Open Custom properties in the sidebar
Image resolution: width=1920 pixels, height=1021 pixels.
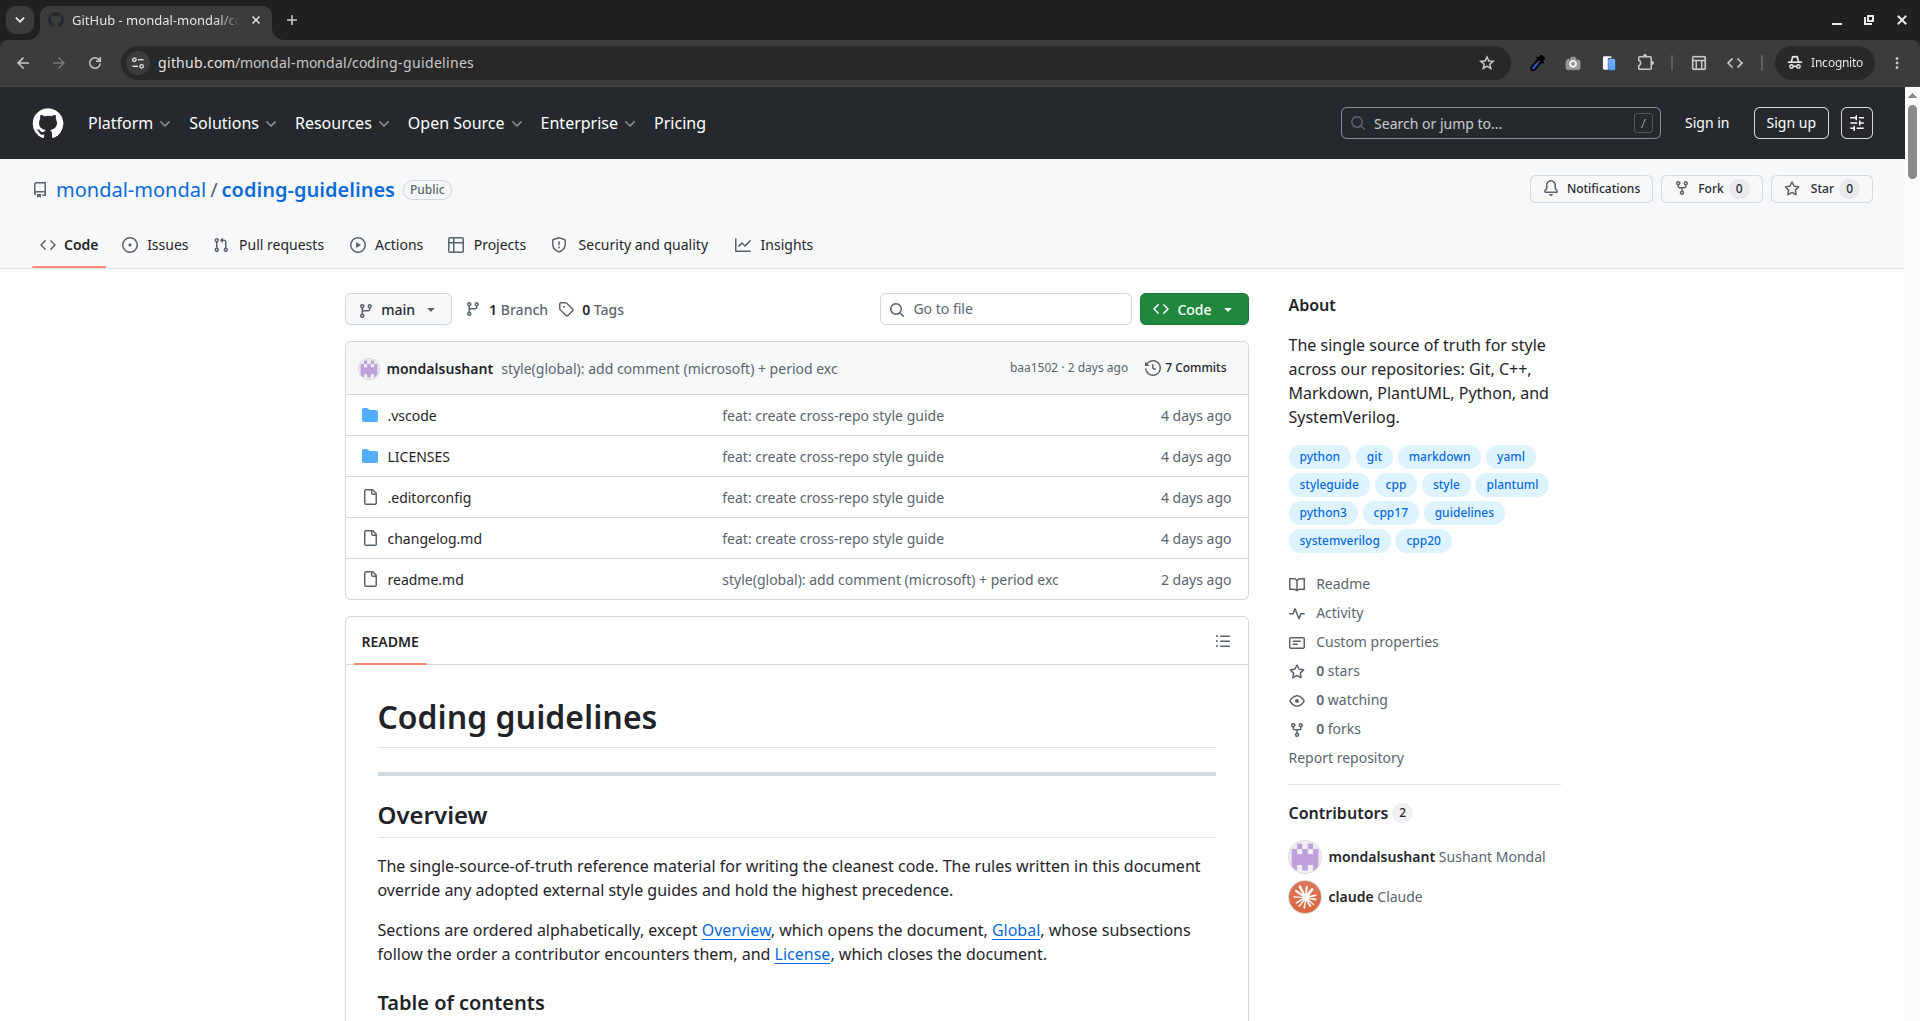pyautogui.click(x=1376, y=642)
